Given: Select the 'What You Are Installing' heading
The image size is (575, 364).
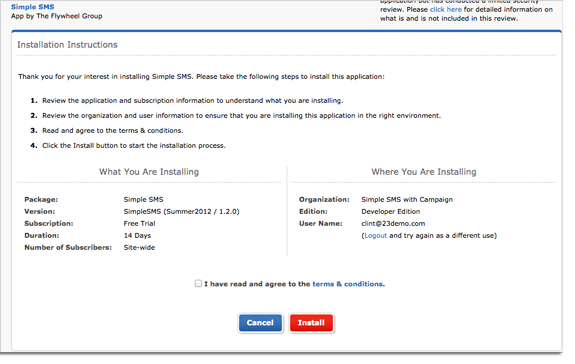Looking at the screenshot, I should (x=149, y=172).
